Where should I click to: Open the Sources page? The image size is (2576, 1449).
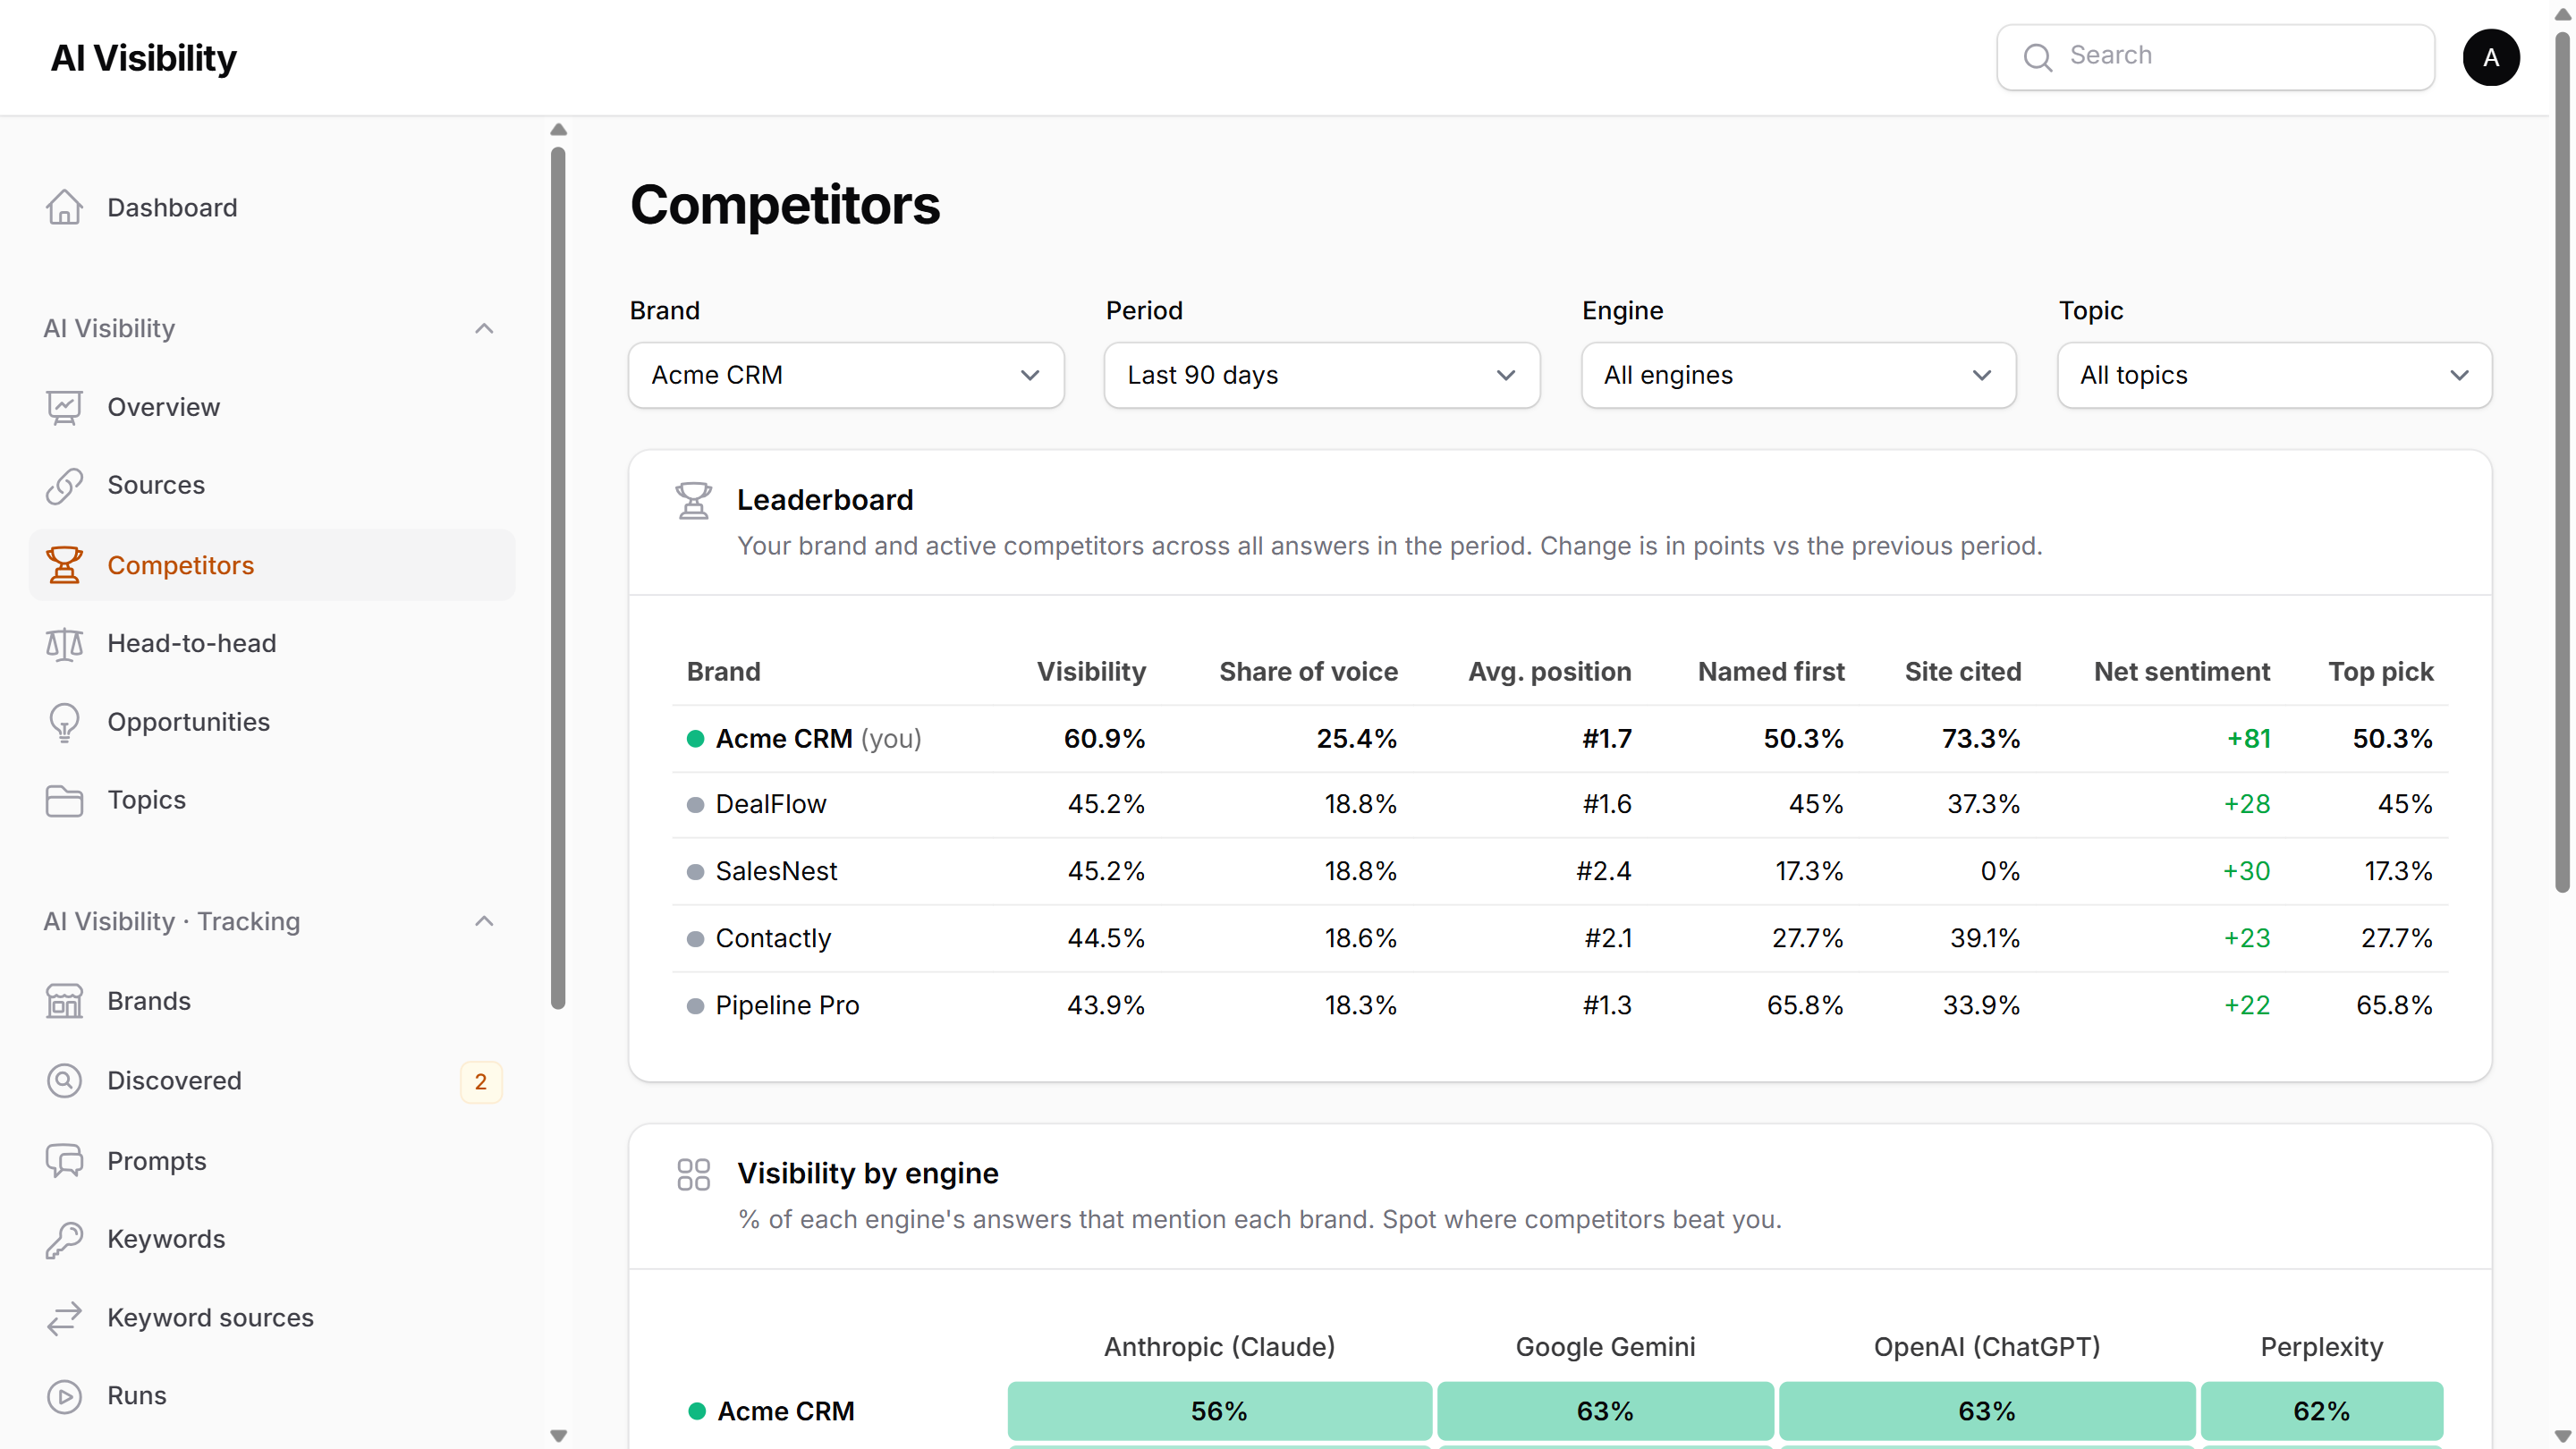point(272,485)
